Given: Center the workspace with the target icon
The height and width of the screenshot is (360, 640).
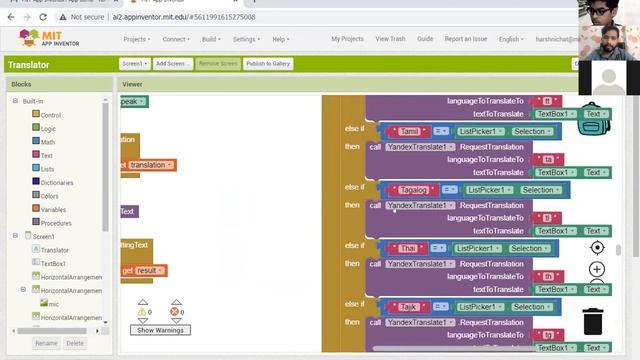Looking at the screenshot, I should pos(597,247).
